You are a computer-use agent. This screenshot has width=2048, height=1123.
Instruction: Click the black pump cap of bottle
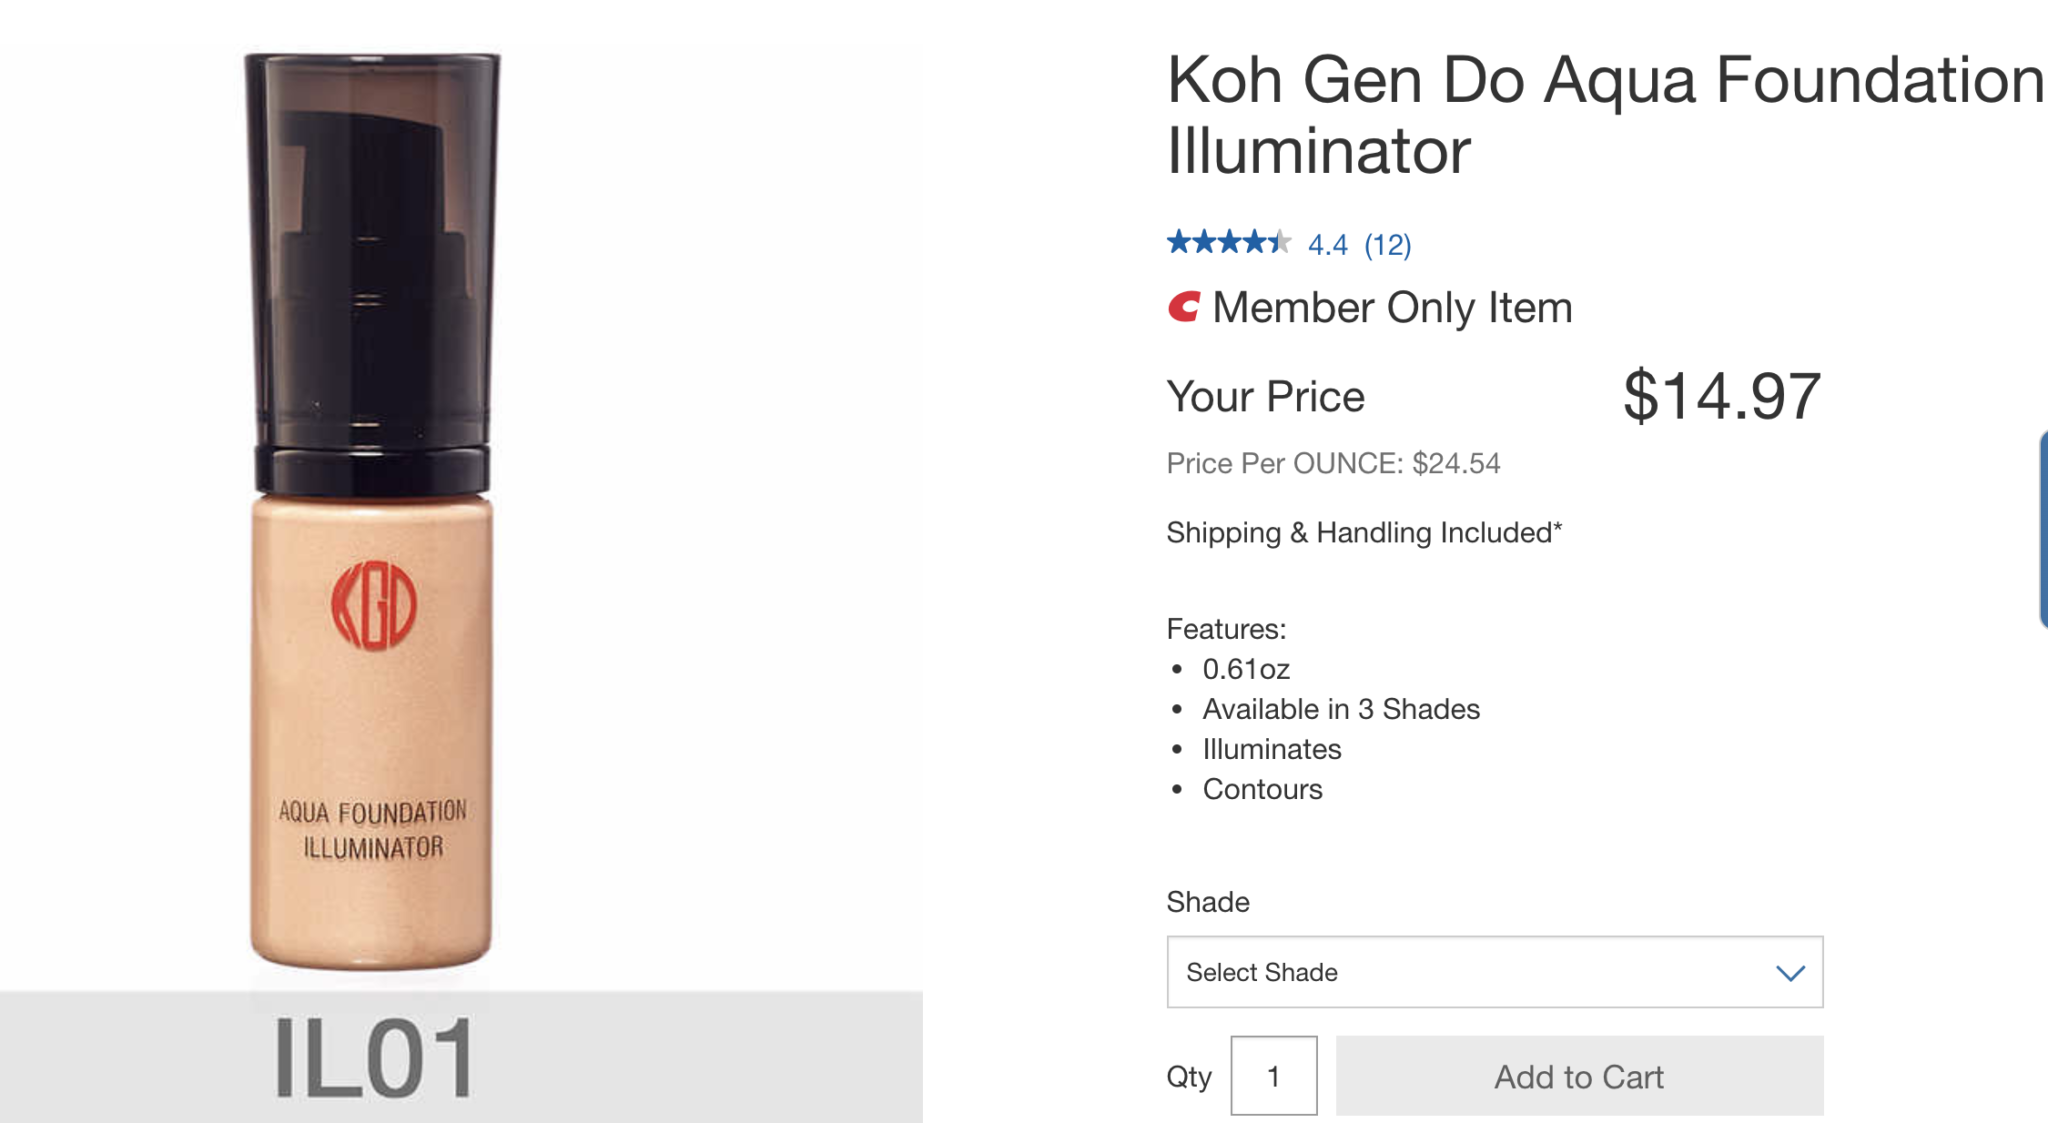point(372,270)
